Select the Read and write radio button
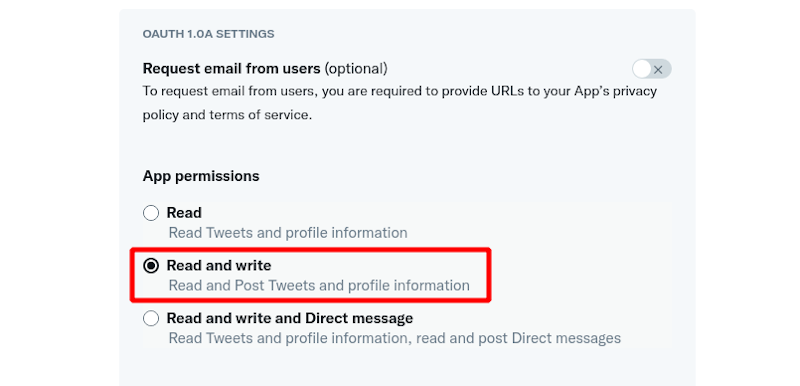 [x=151, y=266]
